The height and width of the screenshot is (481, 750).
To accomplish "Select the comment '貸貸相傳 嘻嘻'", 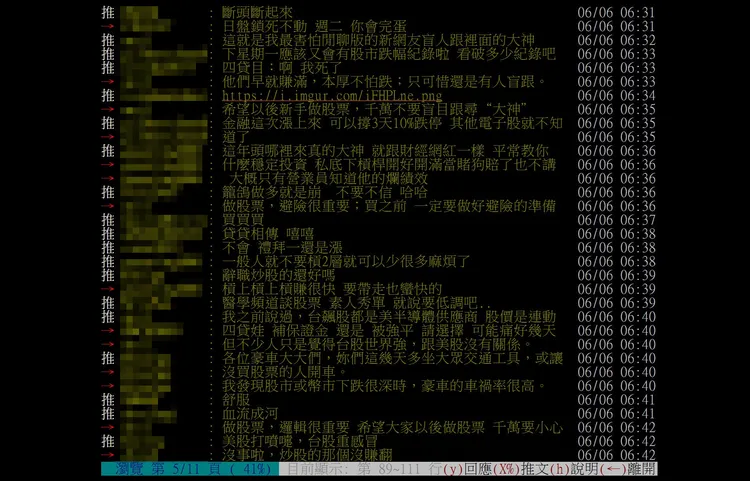I will 268,234.
